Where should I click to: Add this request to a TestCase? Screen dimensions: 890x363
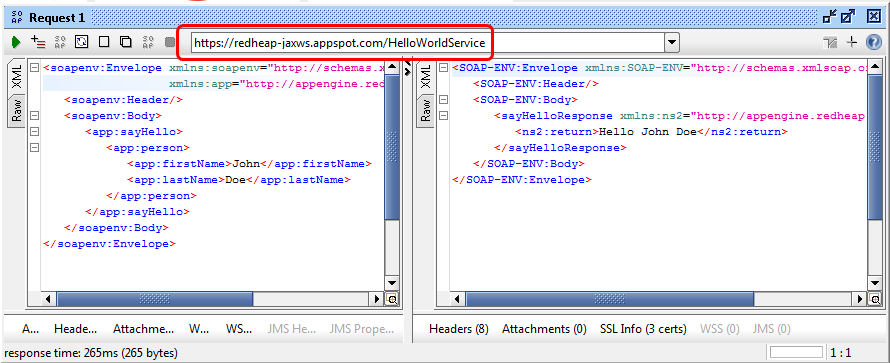pyautogui.click(x=38, y=42)
